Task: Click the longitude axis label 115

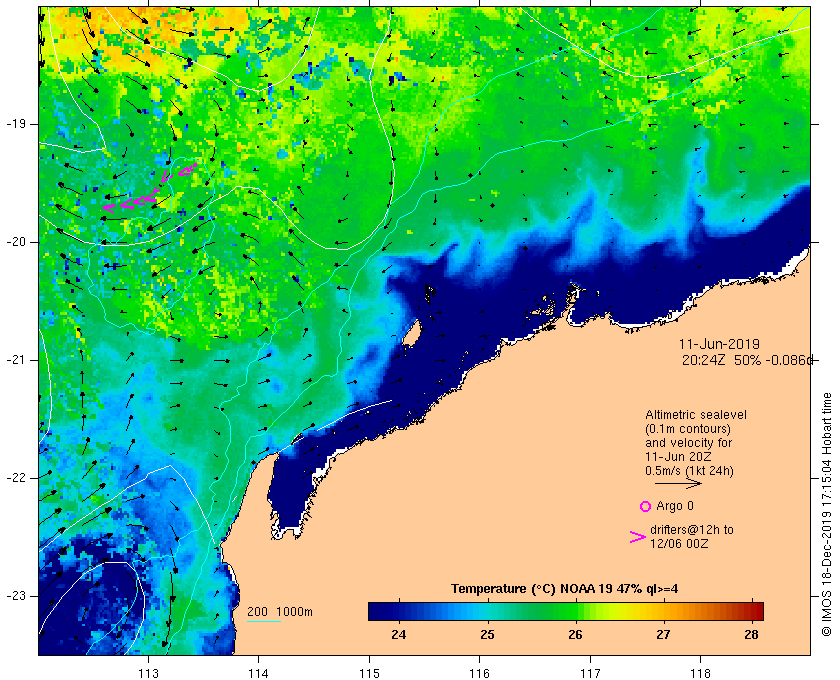Action: (369, 674)
